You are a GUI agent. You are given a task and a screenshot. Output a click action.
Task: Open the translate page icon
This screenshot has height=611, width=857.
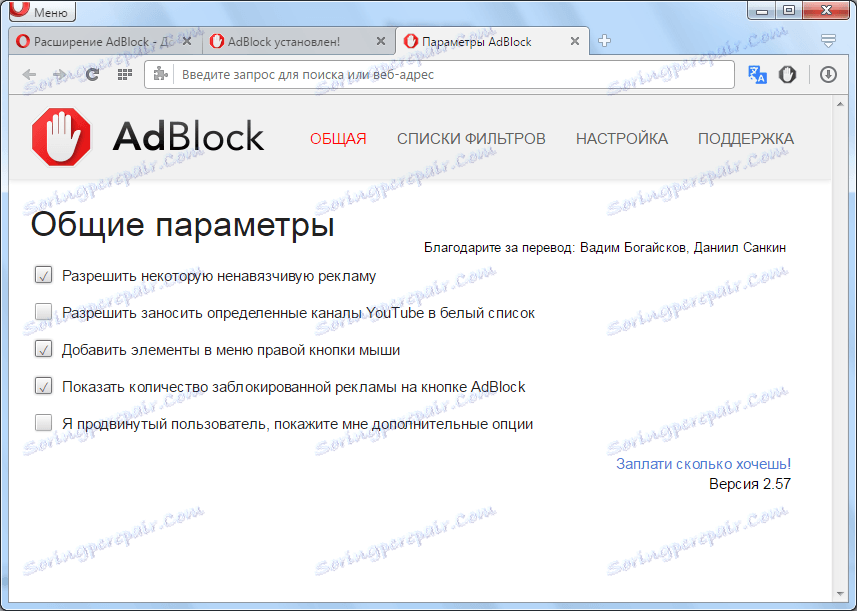point(757,74)
